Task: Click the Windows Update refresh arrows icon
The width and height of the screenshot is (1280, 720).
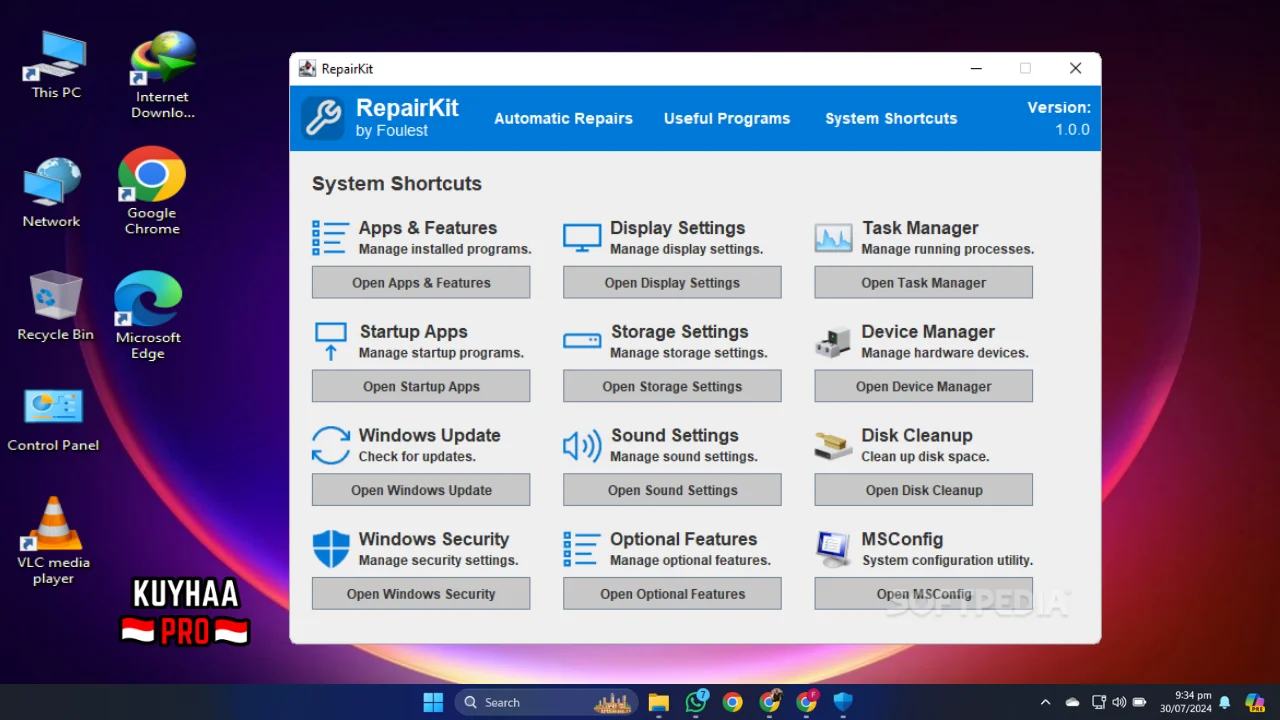Action: coord(330,445)
